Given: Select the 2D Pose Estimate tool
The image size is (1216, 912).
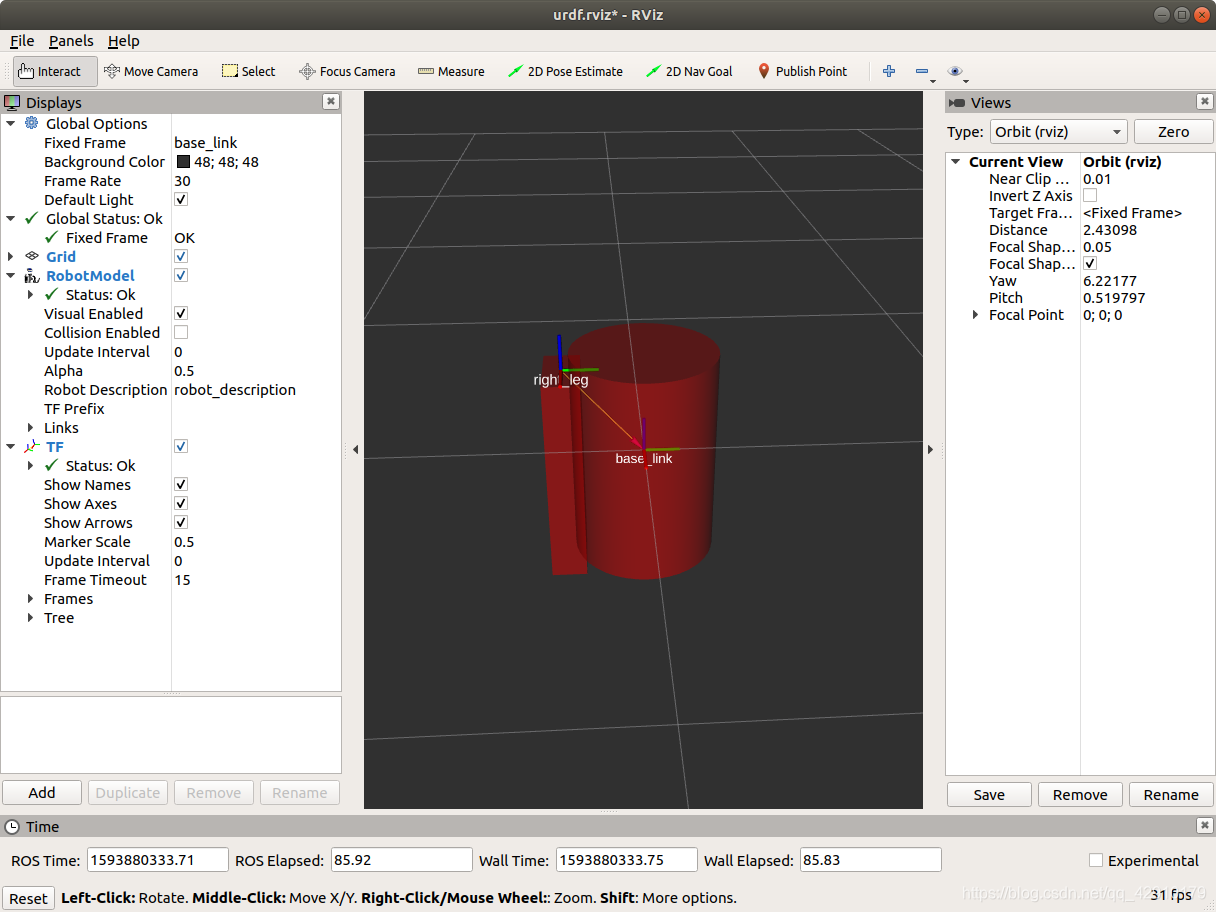Looking at the screenshot, I should pyautogui.click(x=565, y=71).
